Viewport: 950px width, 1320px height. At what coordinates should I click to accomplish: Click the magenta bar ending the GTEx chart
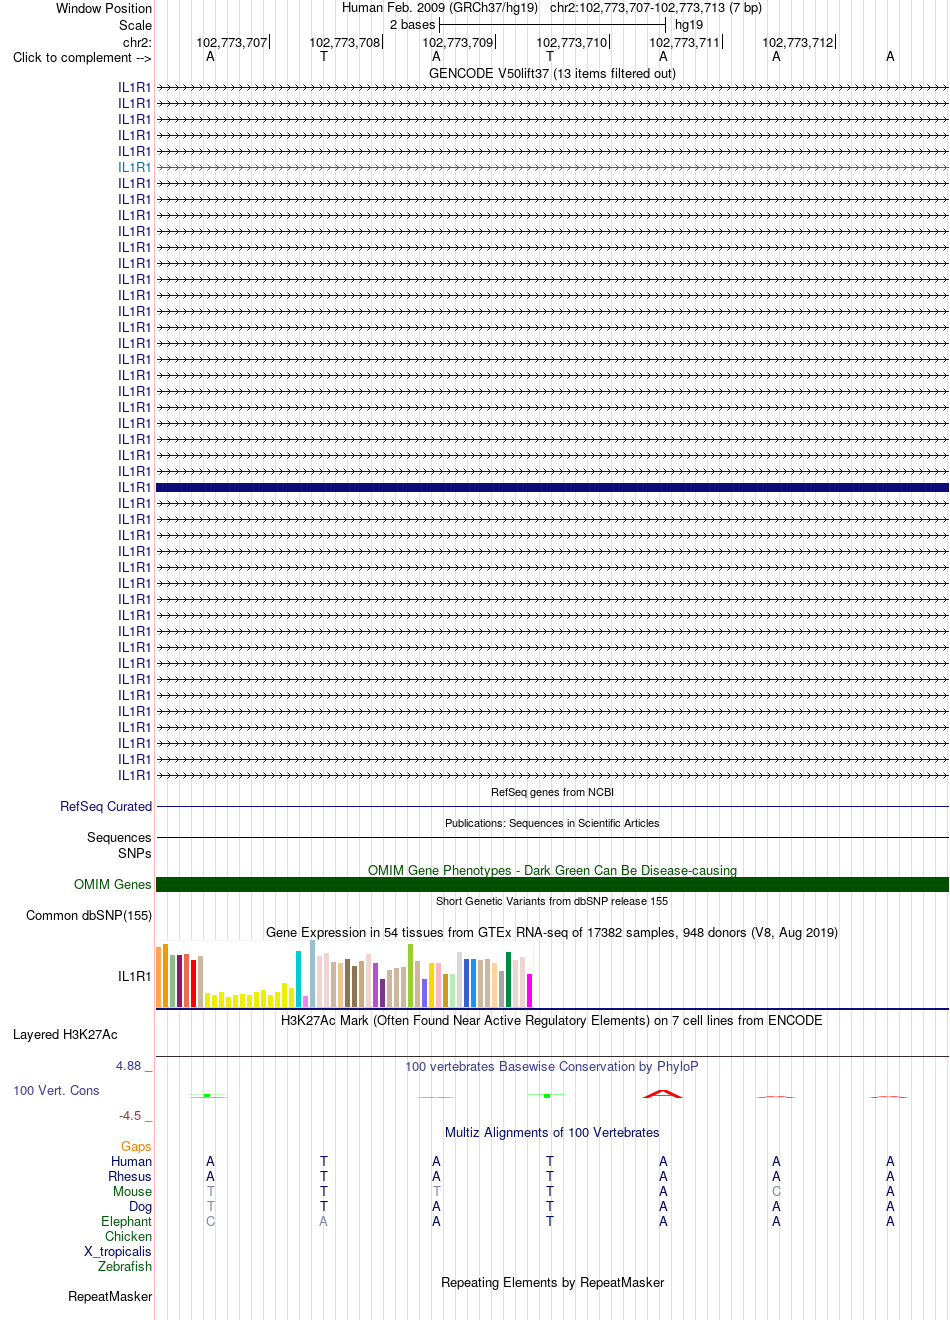pos(529,990)
